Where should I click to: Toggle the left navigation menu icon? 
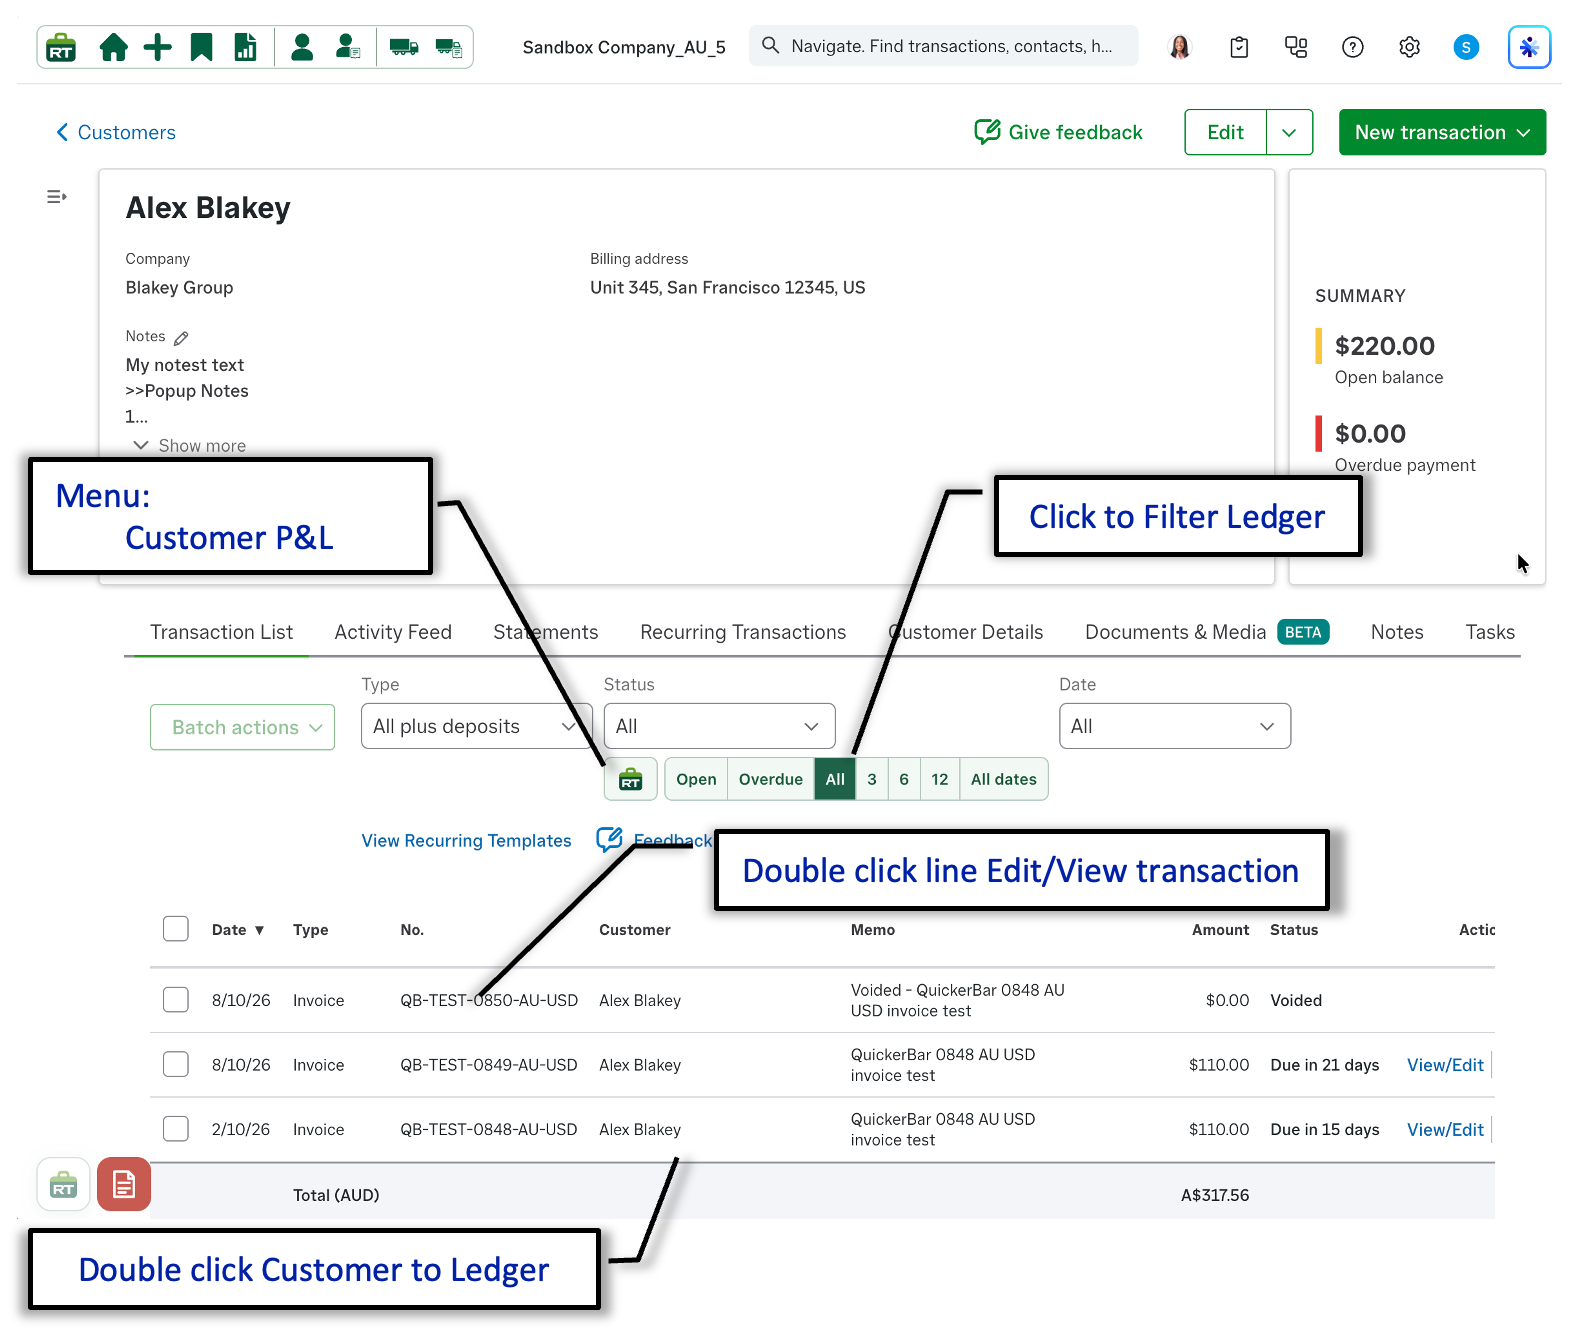pos(57,197)
